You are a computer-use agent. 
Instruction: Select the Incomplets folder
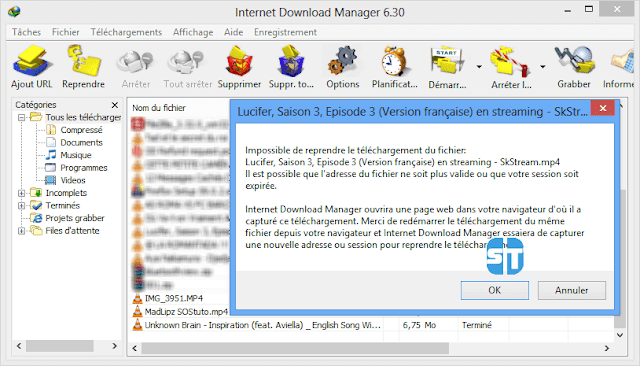pyautogui.click(x=66, y=193)
